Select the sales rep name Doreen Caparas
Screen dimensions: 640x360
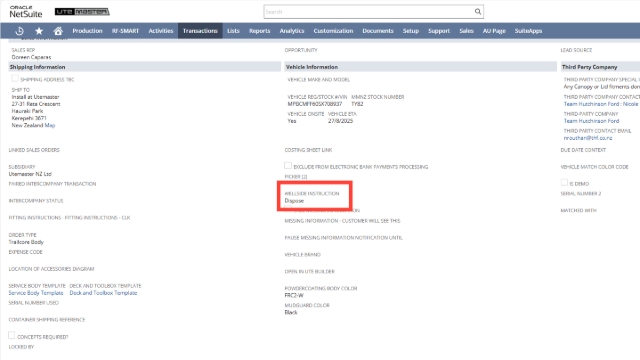click(31, 57)
